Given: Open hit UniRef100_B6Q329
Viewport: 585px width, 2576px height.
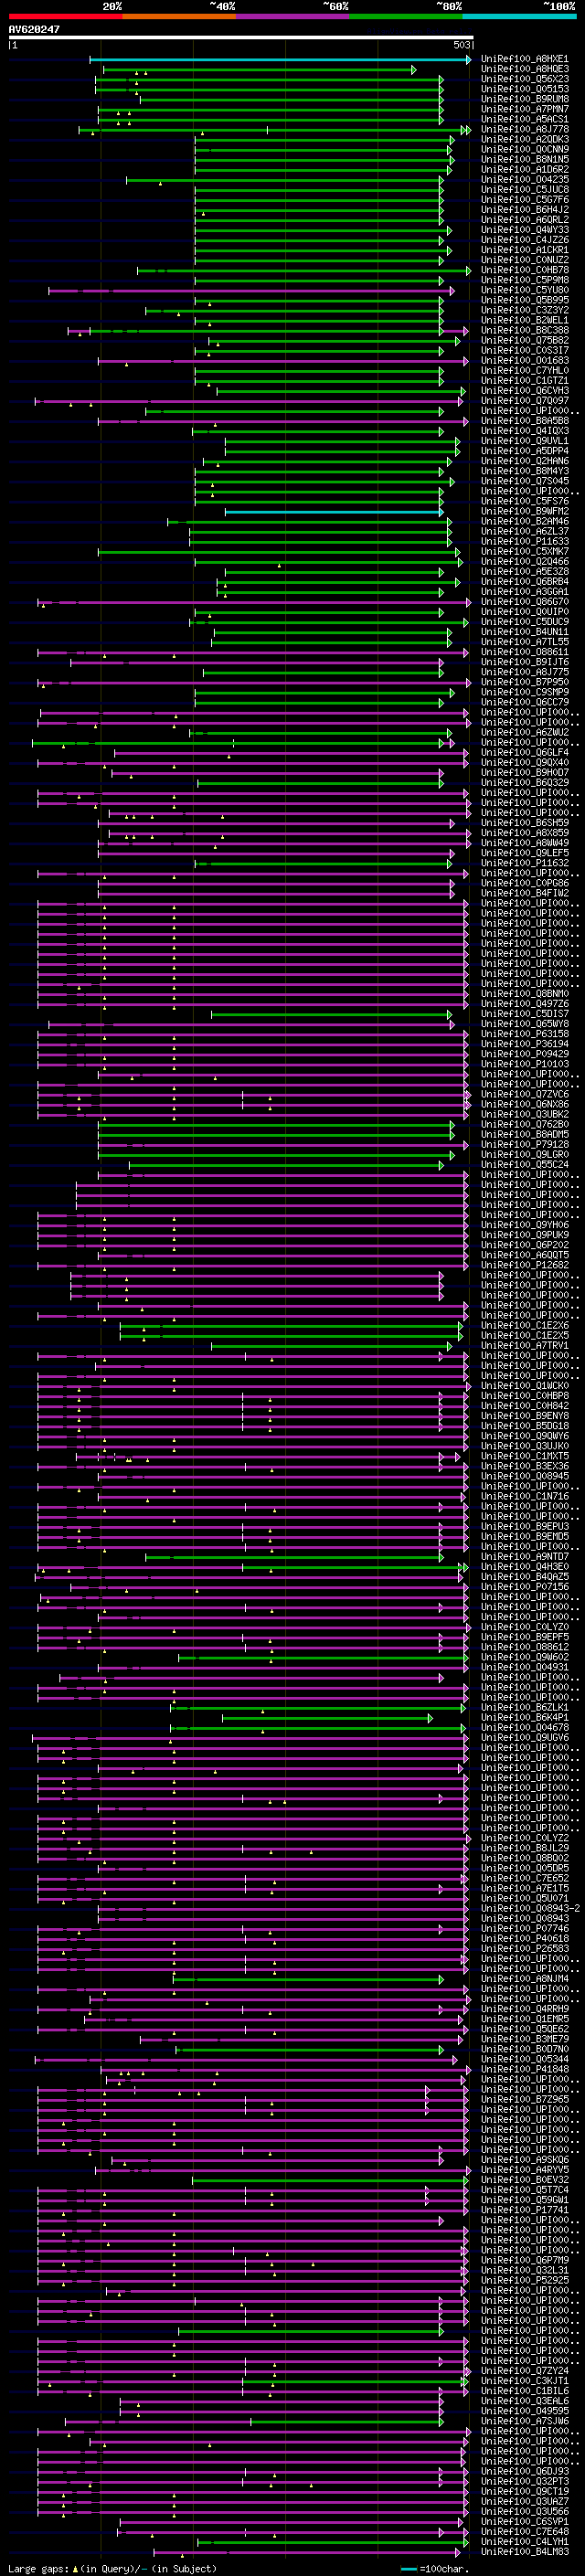Looking at the screenshot, I should [x=524, y=783].
